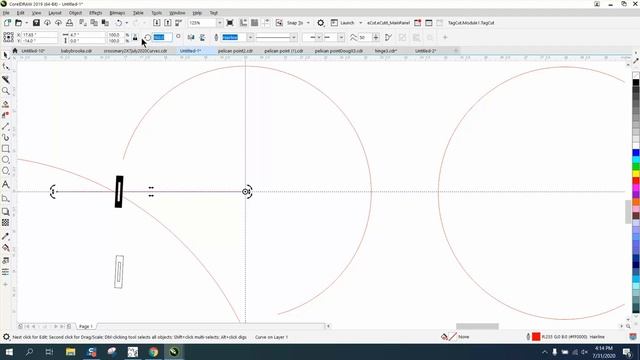Open the File menu
The image size is (640, 360).
(6, 13)
